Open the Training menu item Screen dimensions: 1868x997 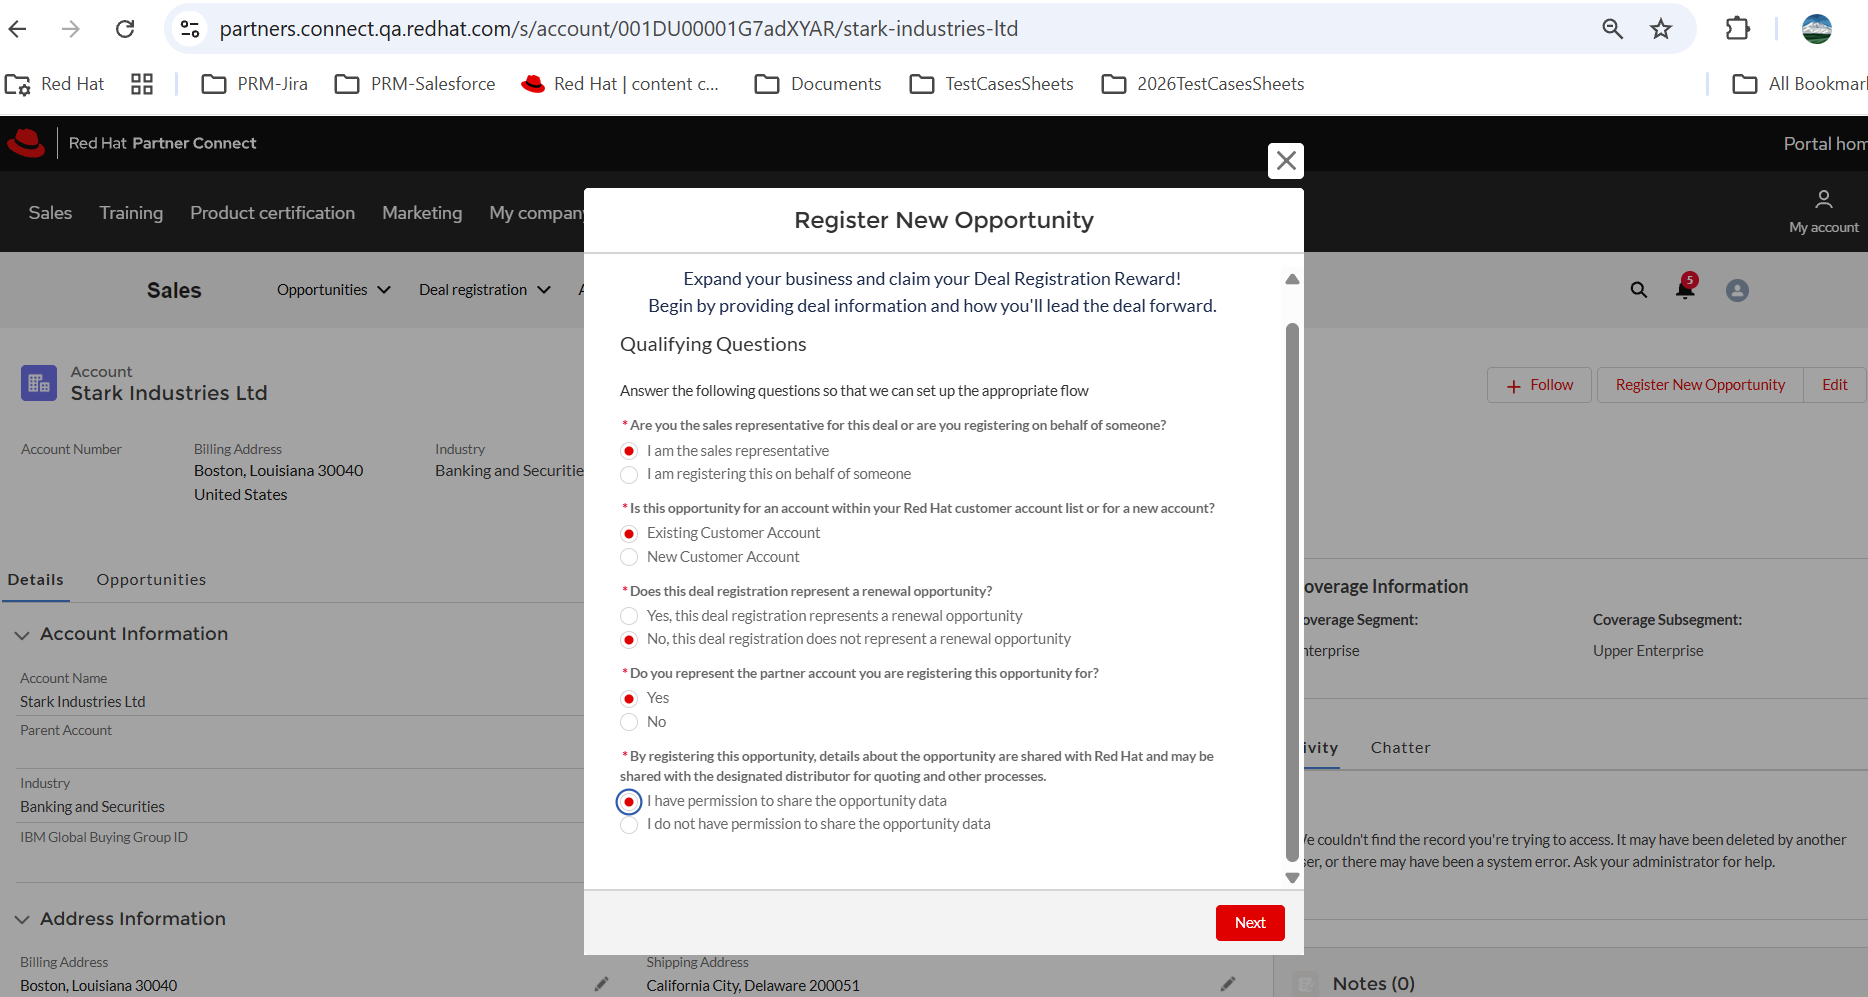pyautogui.click(x=131, y=212)
